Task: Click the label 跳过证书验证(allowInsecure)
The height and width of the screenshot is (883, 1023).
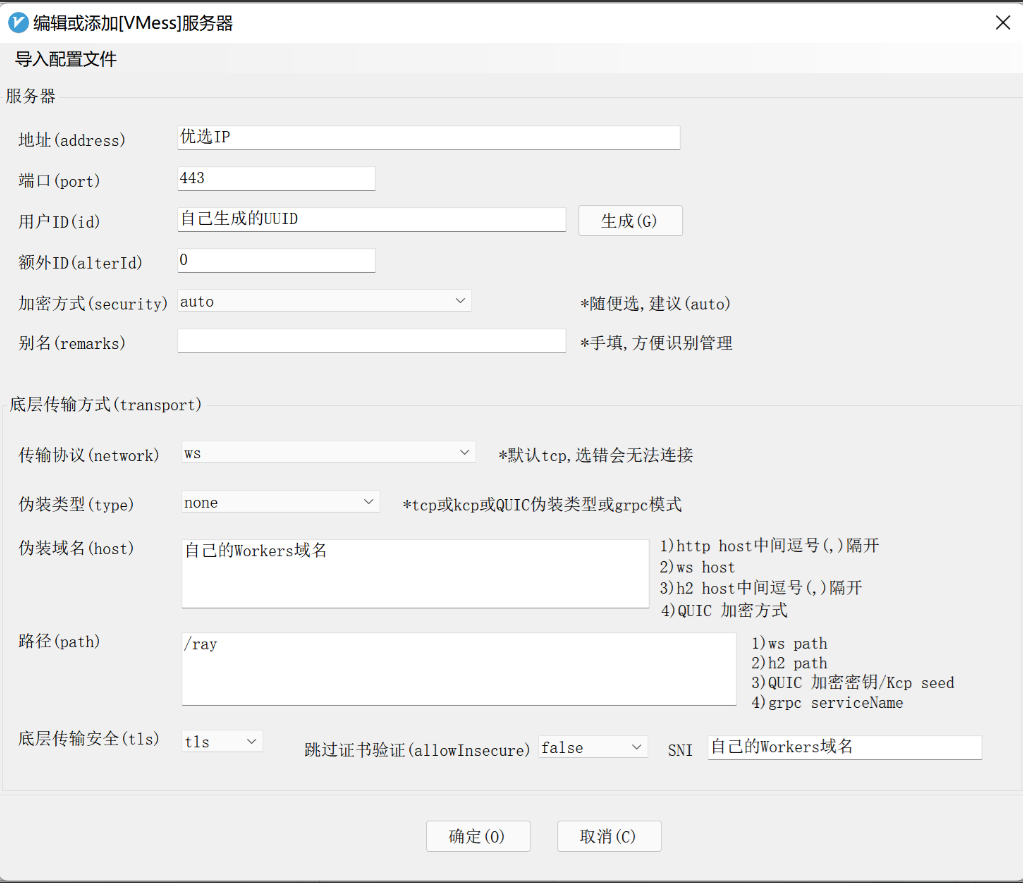Action: click(417, 751)
